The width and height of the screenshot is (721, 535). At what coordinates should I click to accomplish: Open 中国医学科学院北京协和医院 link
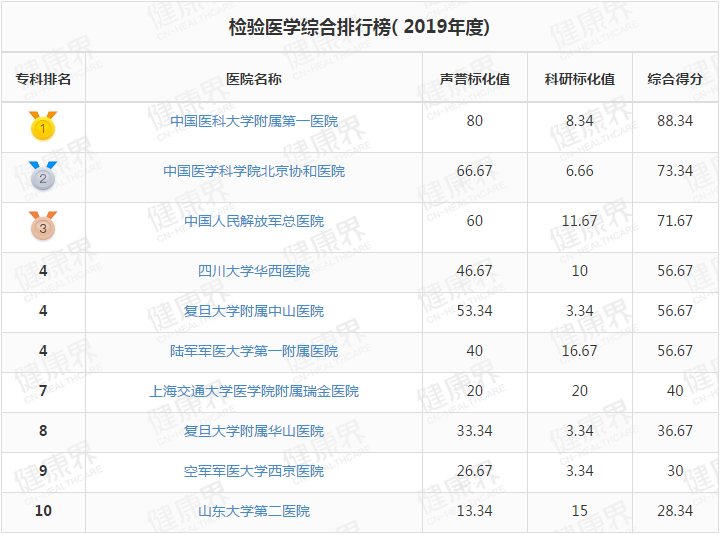click(x=254, y=171)
